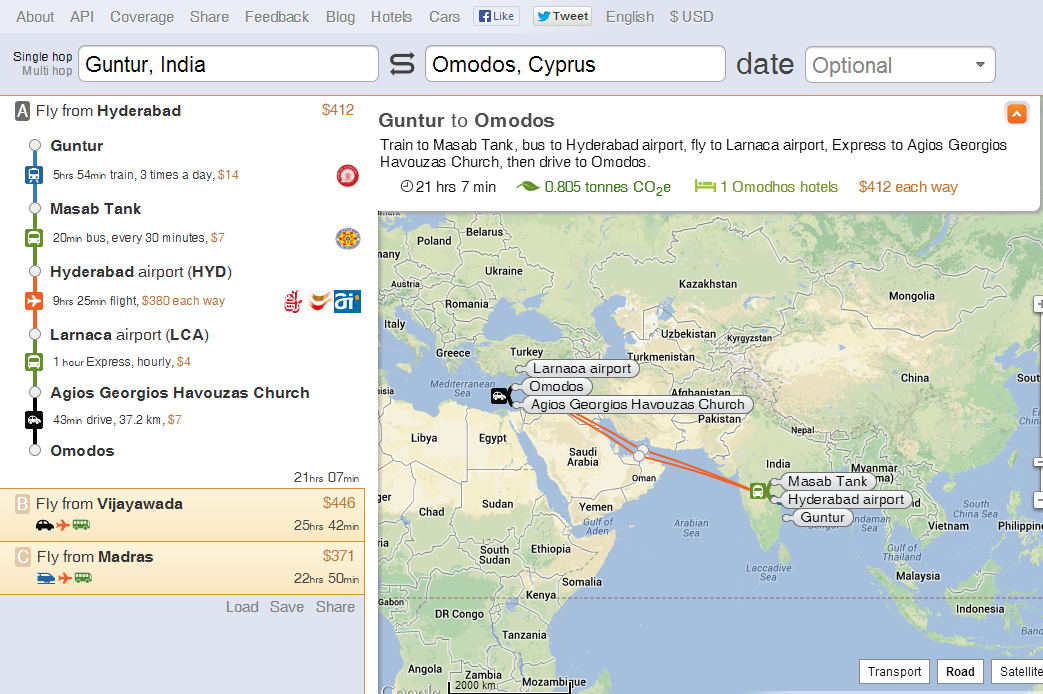The height and width of the screenshot is (694, 1043).
Task: Select the Guntur label on the map
Action: coord(822,517)
